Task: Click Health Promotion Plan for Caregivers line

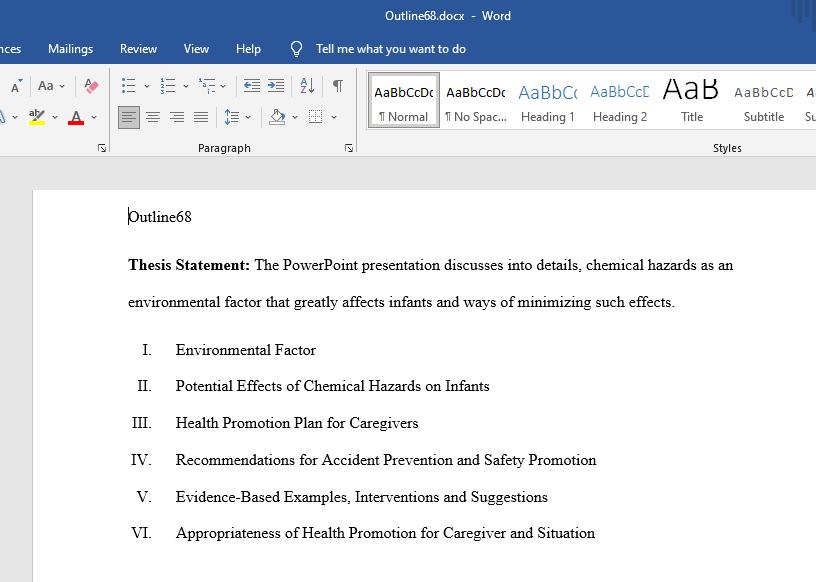Action: tap(297, 423)
